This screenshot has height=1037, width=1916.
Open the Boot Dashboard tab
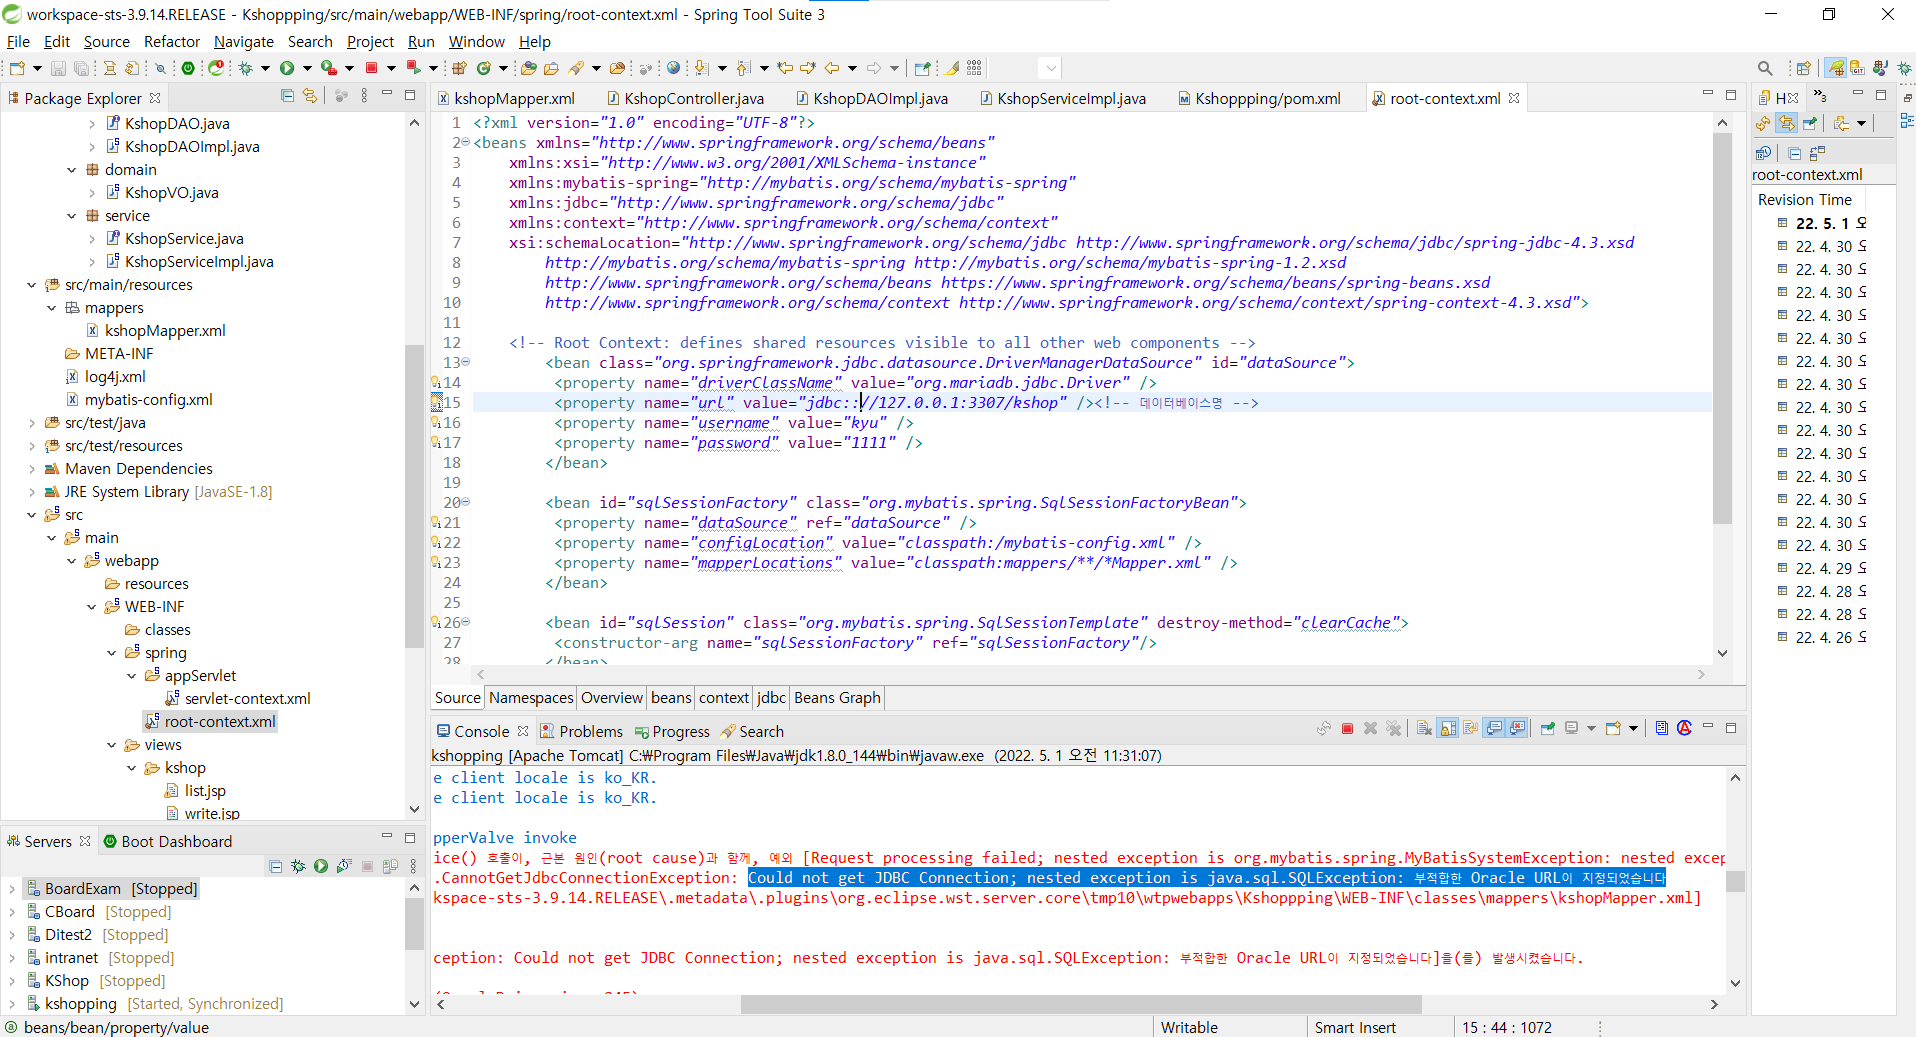167,842
